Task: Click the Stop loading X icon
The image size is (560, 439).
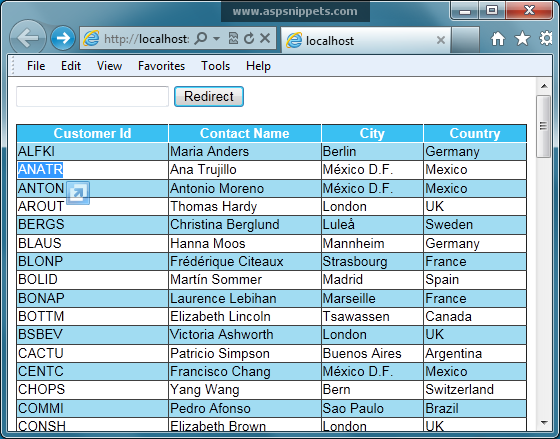Action: pos(265,38)
